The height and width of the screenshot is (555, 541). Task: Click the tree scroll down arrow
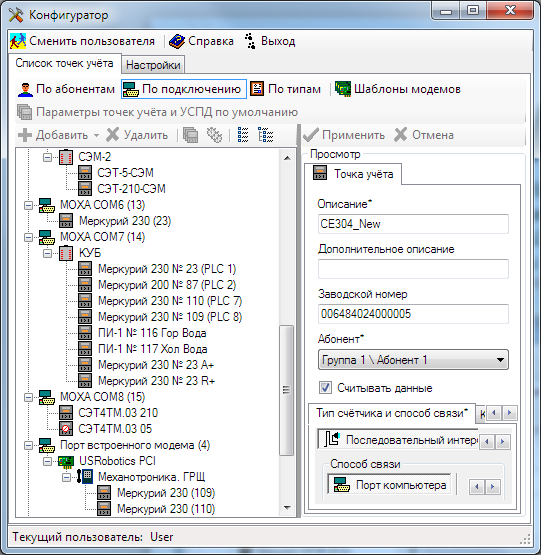click(x=287, y=508)
